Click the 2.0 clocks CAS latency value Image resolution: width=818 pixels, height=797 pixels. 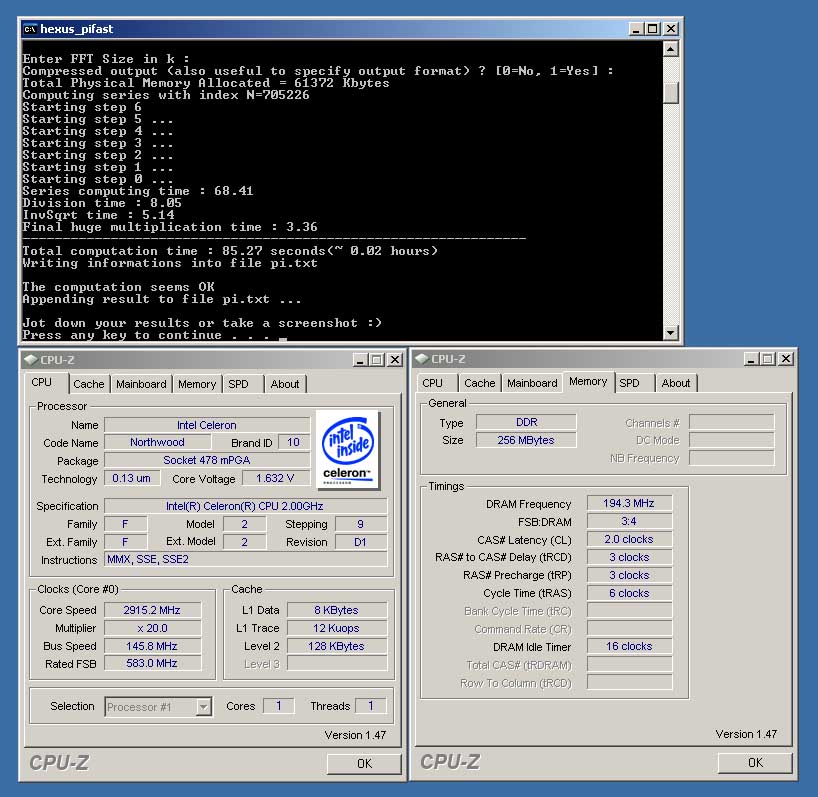click(x=630, y=539)
